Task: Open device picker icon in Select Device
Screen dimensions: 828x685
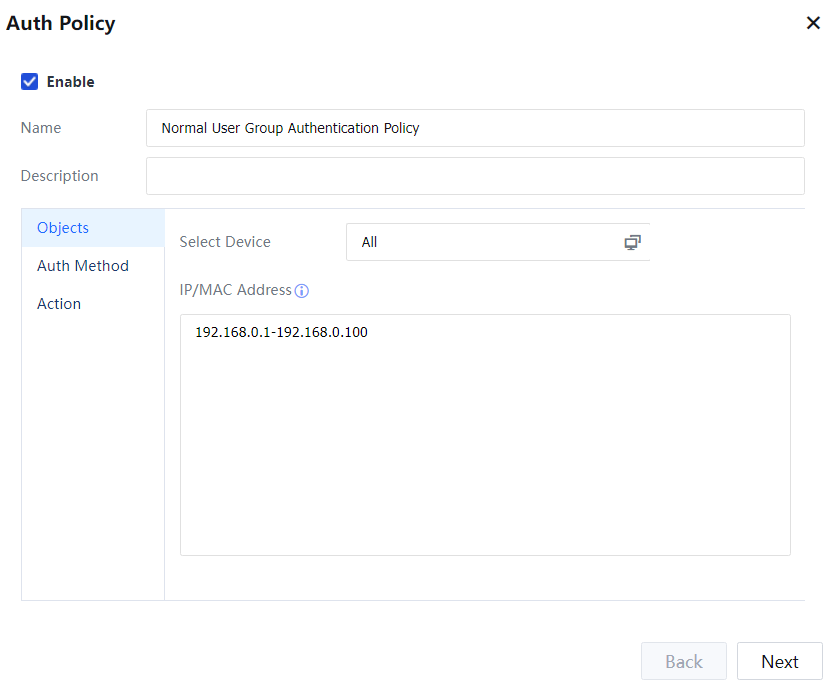Action: pos(632,242)
